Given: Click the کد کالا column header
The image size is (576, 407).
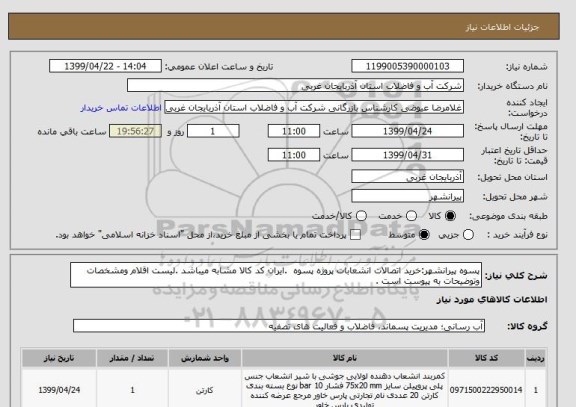Looking at the screenshot, I should (x=486, y=358).
